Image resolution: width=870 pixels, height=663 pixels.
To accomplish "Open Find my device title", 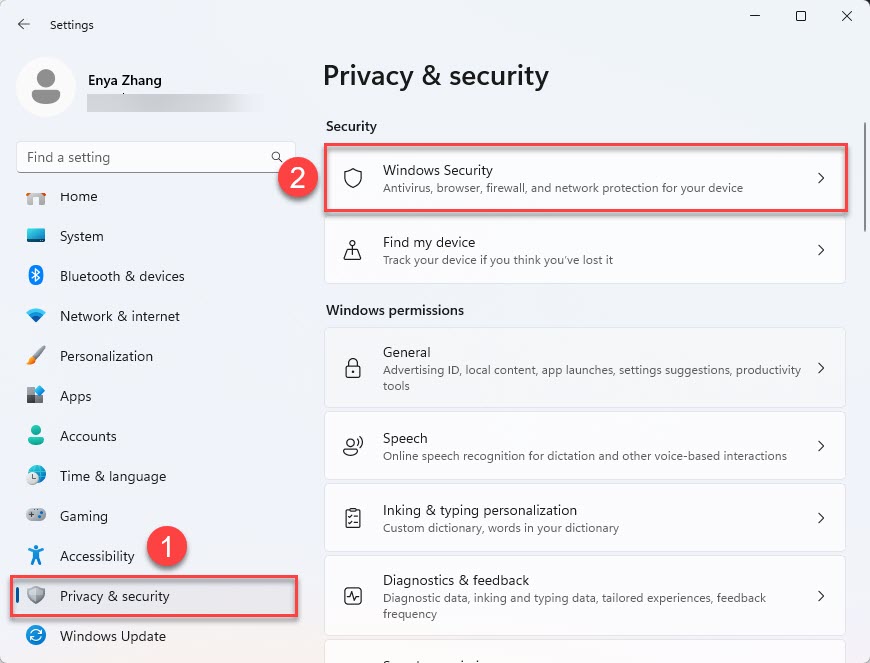I will (429, 242).
